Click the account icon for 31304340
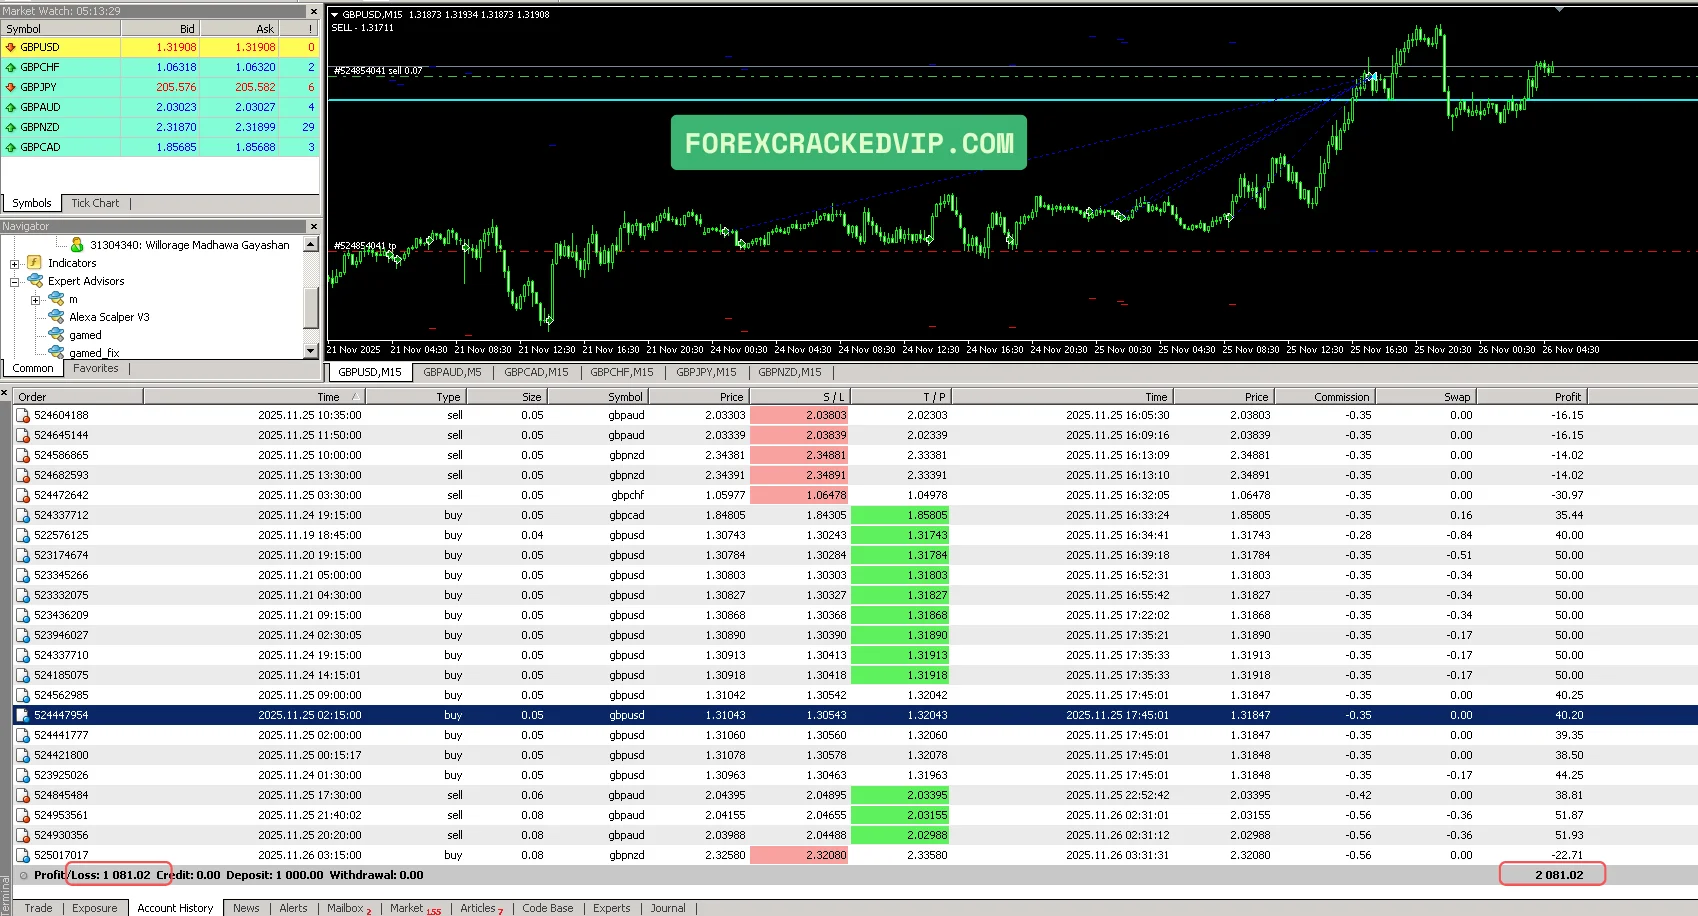The height and width of the screenshot is (916, 1698). point(77,244)
